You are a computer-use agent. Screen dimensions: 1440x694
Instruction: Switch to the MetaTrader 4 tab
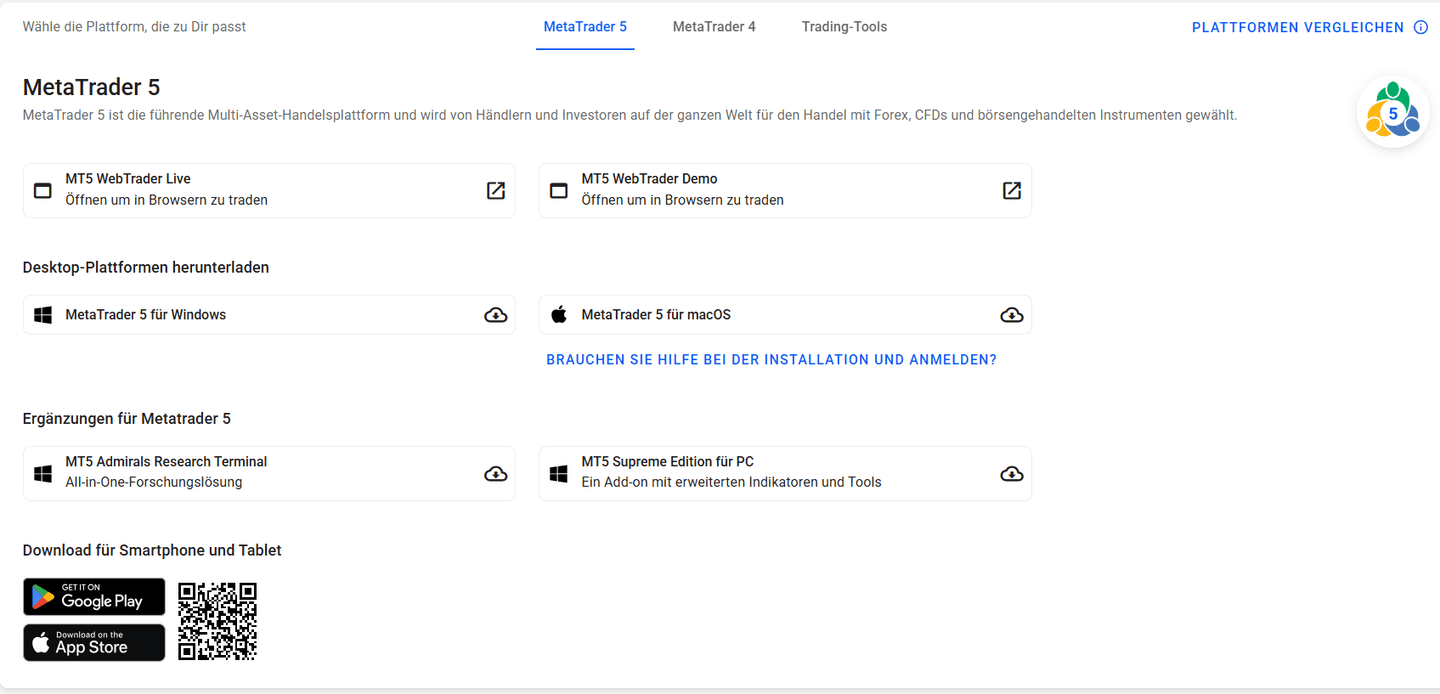[714, 27]
